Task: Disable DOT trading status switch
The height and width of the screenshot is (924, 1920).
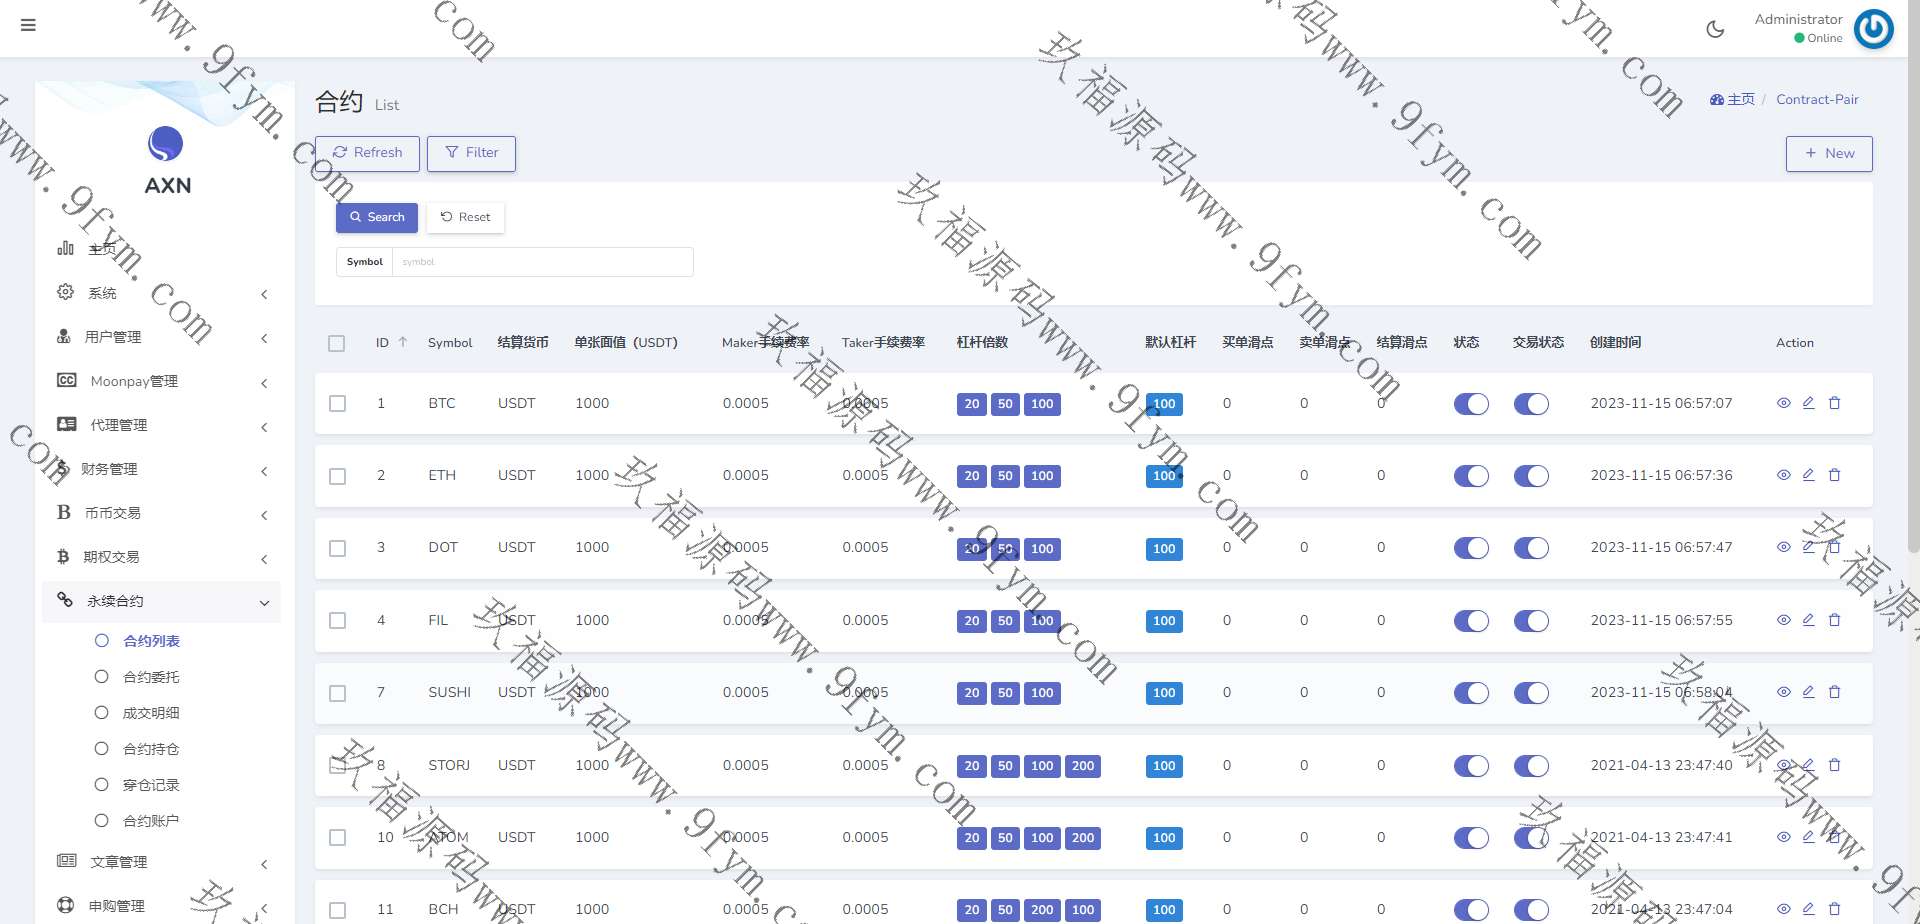Action: pyautogui.click(x=1531, y=548)
